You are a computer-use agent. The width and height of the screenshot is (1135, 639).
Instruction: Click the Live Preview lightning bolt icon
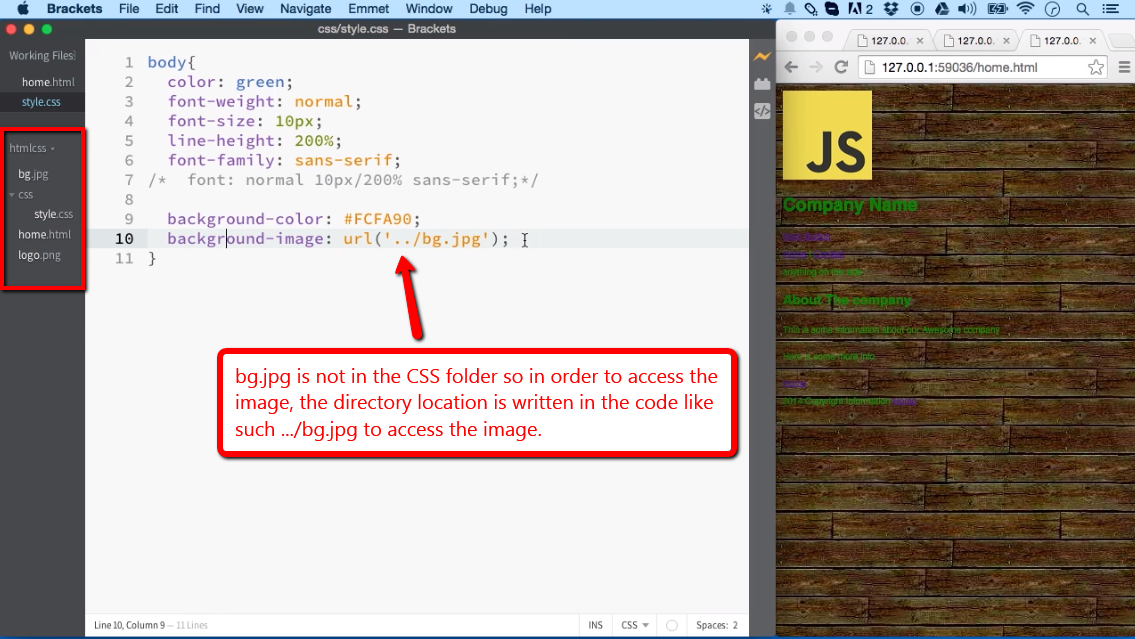pyautogui.click(x=762, y=57)
